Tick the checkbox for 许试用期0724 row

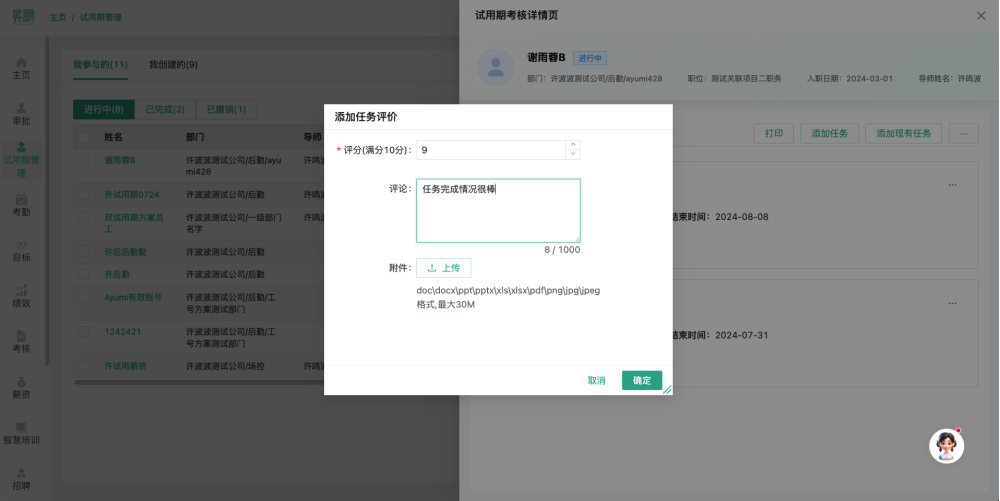[x=85, y=194]
